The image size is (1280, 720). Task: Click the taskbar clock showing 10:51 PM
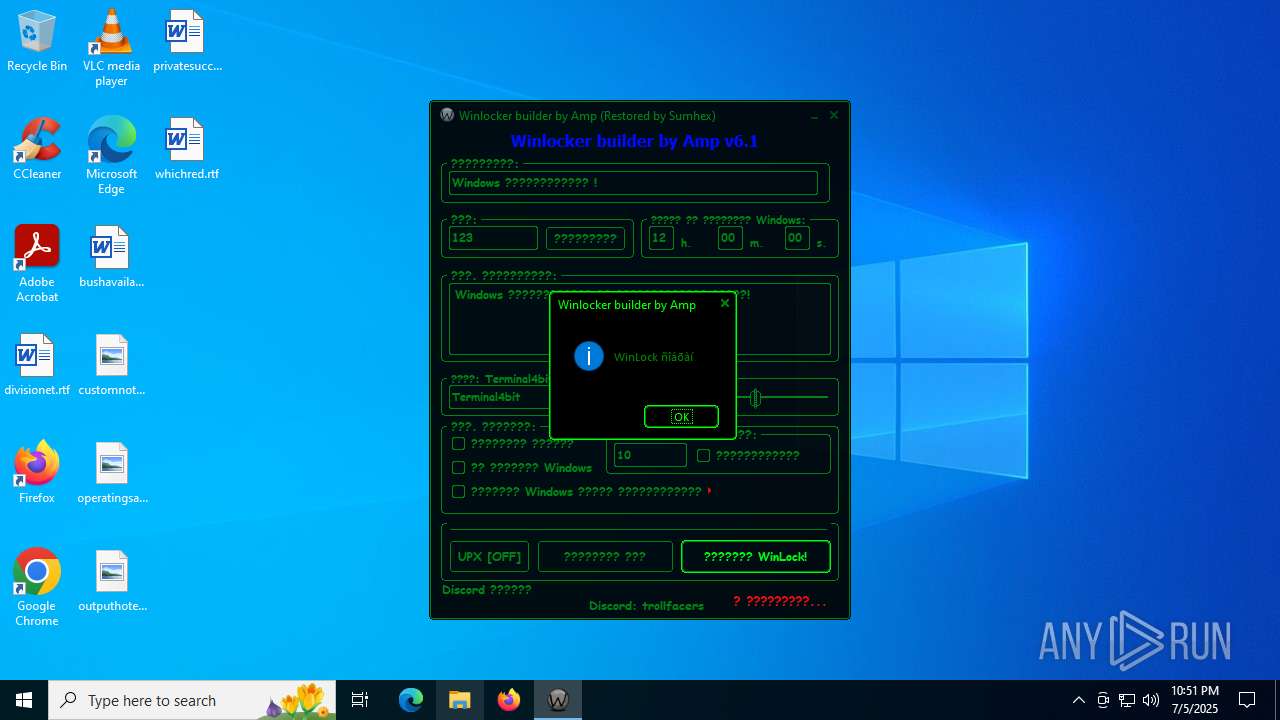pos(1195,700)
